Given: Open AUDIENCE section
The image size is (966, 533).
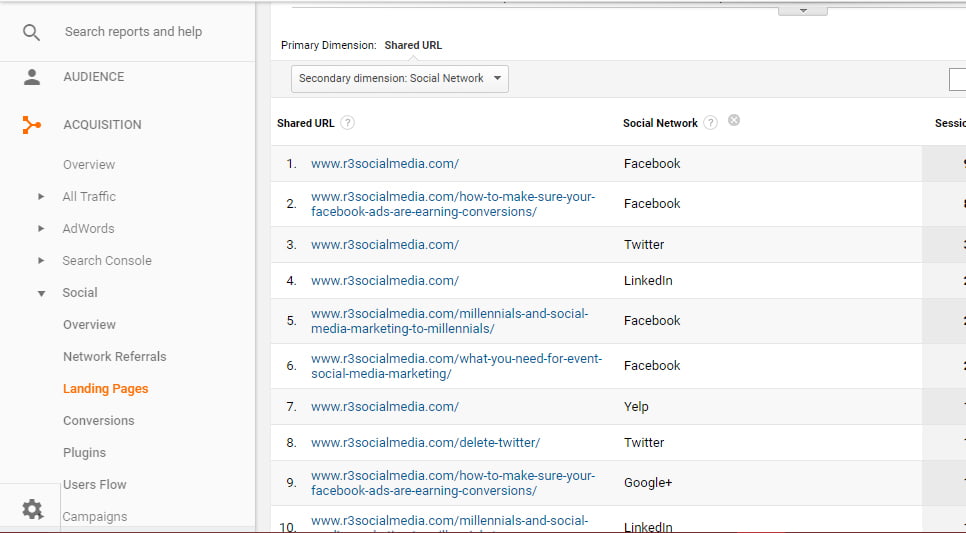Looking at the screenshot, I should pos(94,76).
